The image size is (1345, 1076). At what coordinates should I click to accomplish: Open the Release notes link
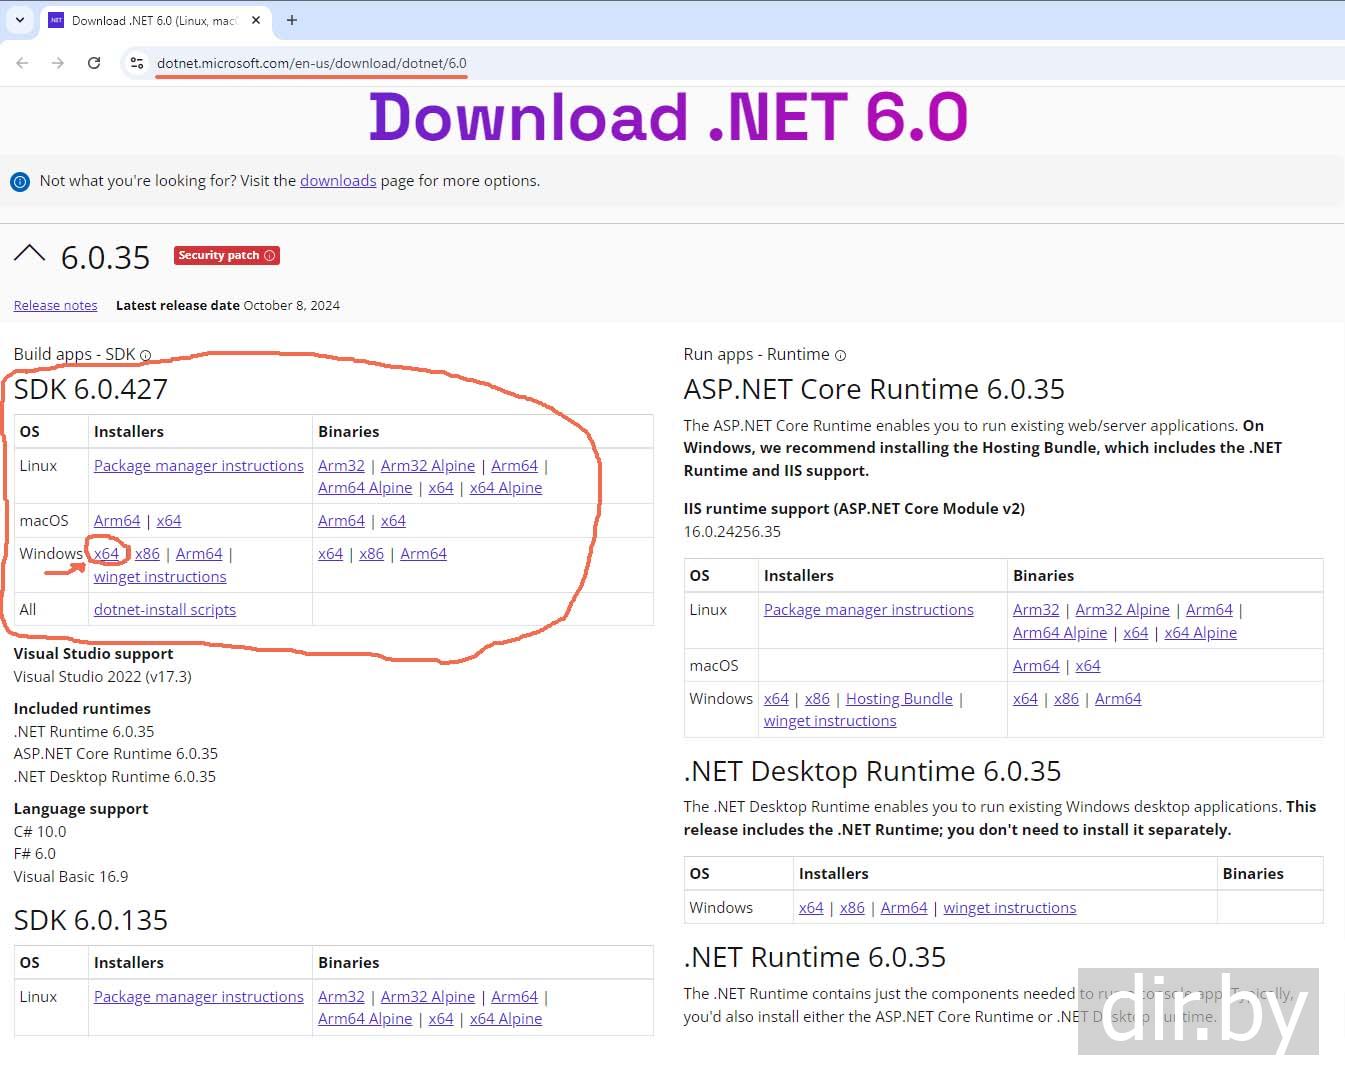pyautogui.click(x=55, y=306)
